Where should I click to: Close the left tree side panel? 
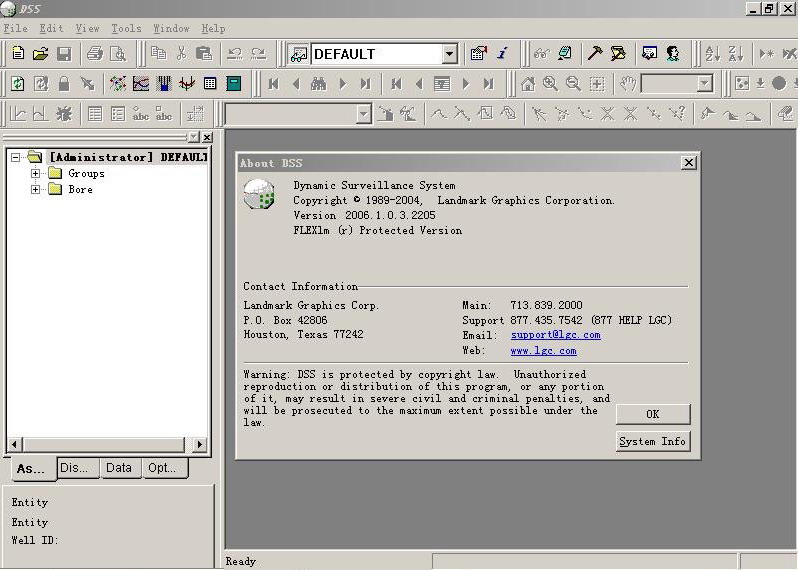click(207, 137)
